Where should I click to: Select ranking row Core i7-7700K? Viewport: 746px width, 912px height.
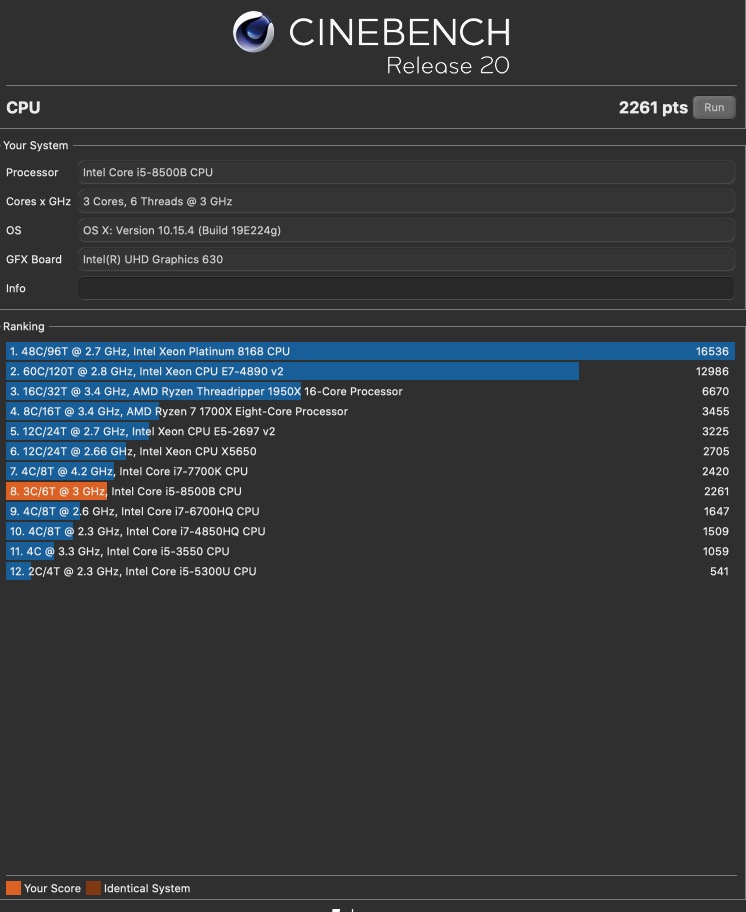pos(370,471)
